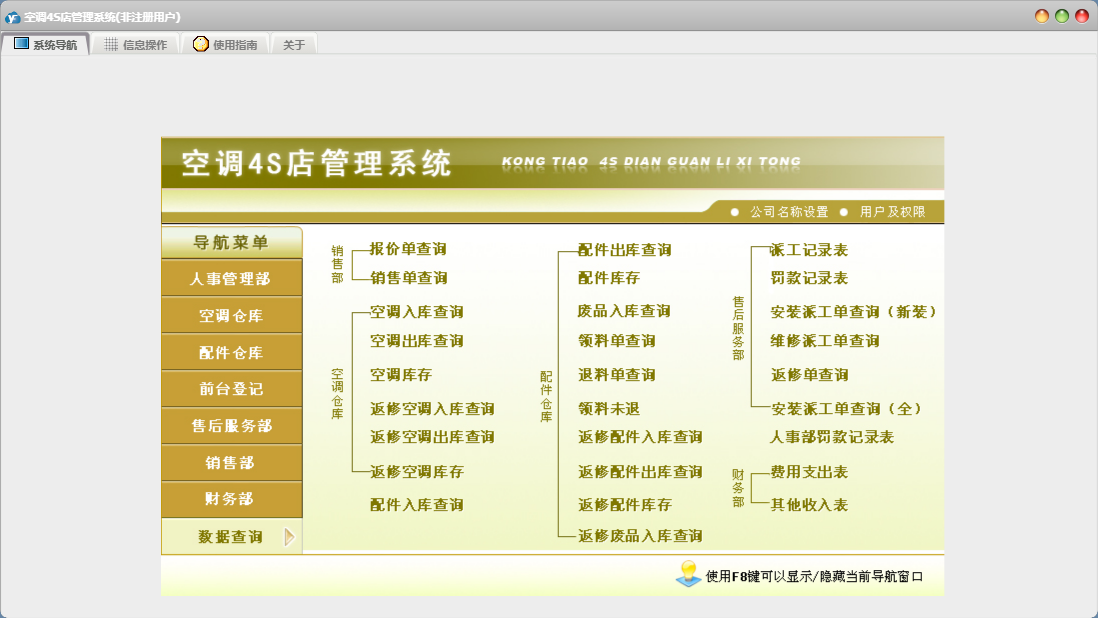1098x618 pixels.
Task: Click the arrow beside 数据查询
Action: coord(289,537)
